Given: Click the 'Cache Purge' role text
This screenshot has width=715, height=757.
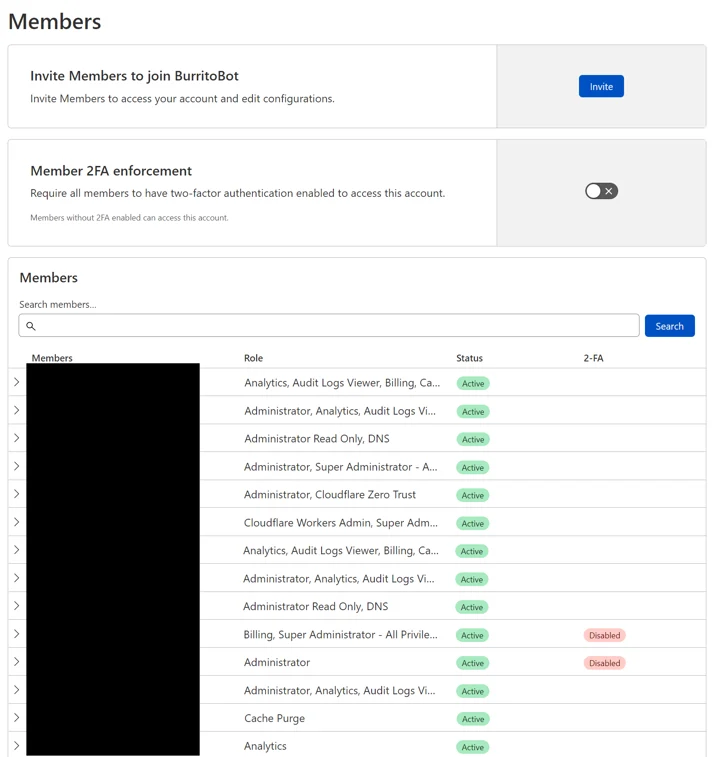Looking at the screenshot, I should (274, 718).
